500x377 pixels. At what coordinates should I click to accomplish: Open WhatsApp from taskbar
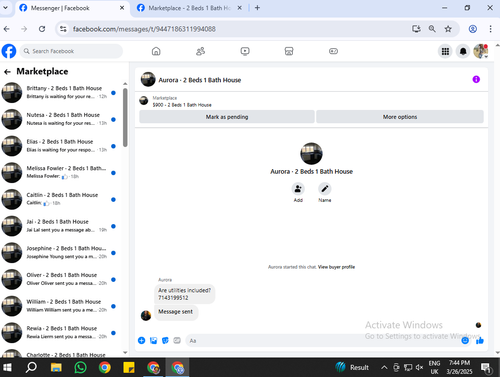pyautogui.click(x=80, y=367)
